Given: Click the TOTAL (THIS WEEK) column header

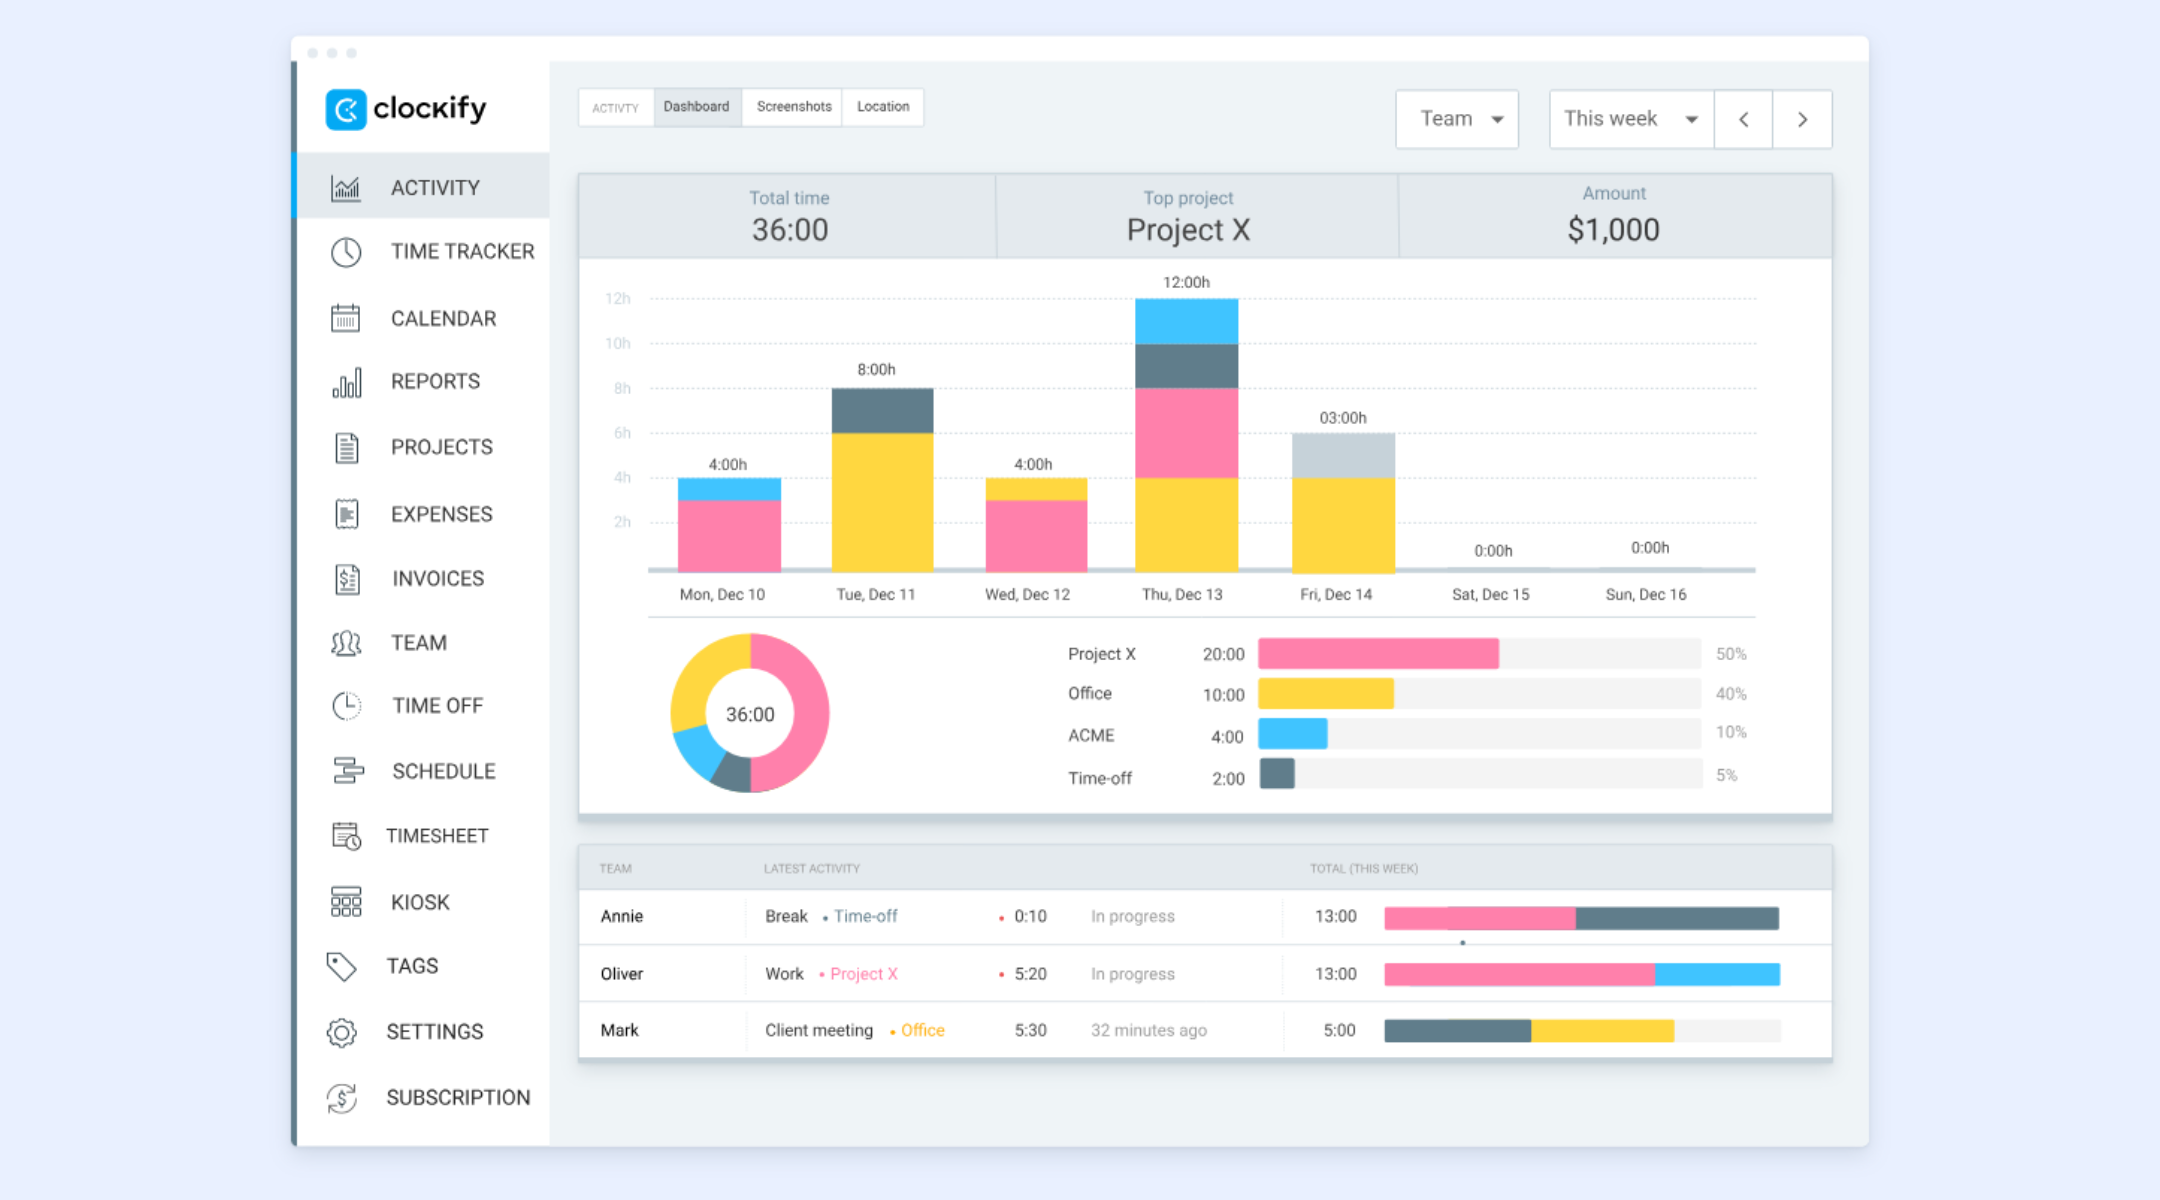Looking at the screenshot, I should click(1364, 868).
